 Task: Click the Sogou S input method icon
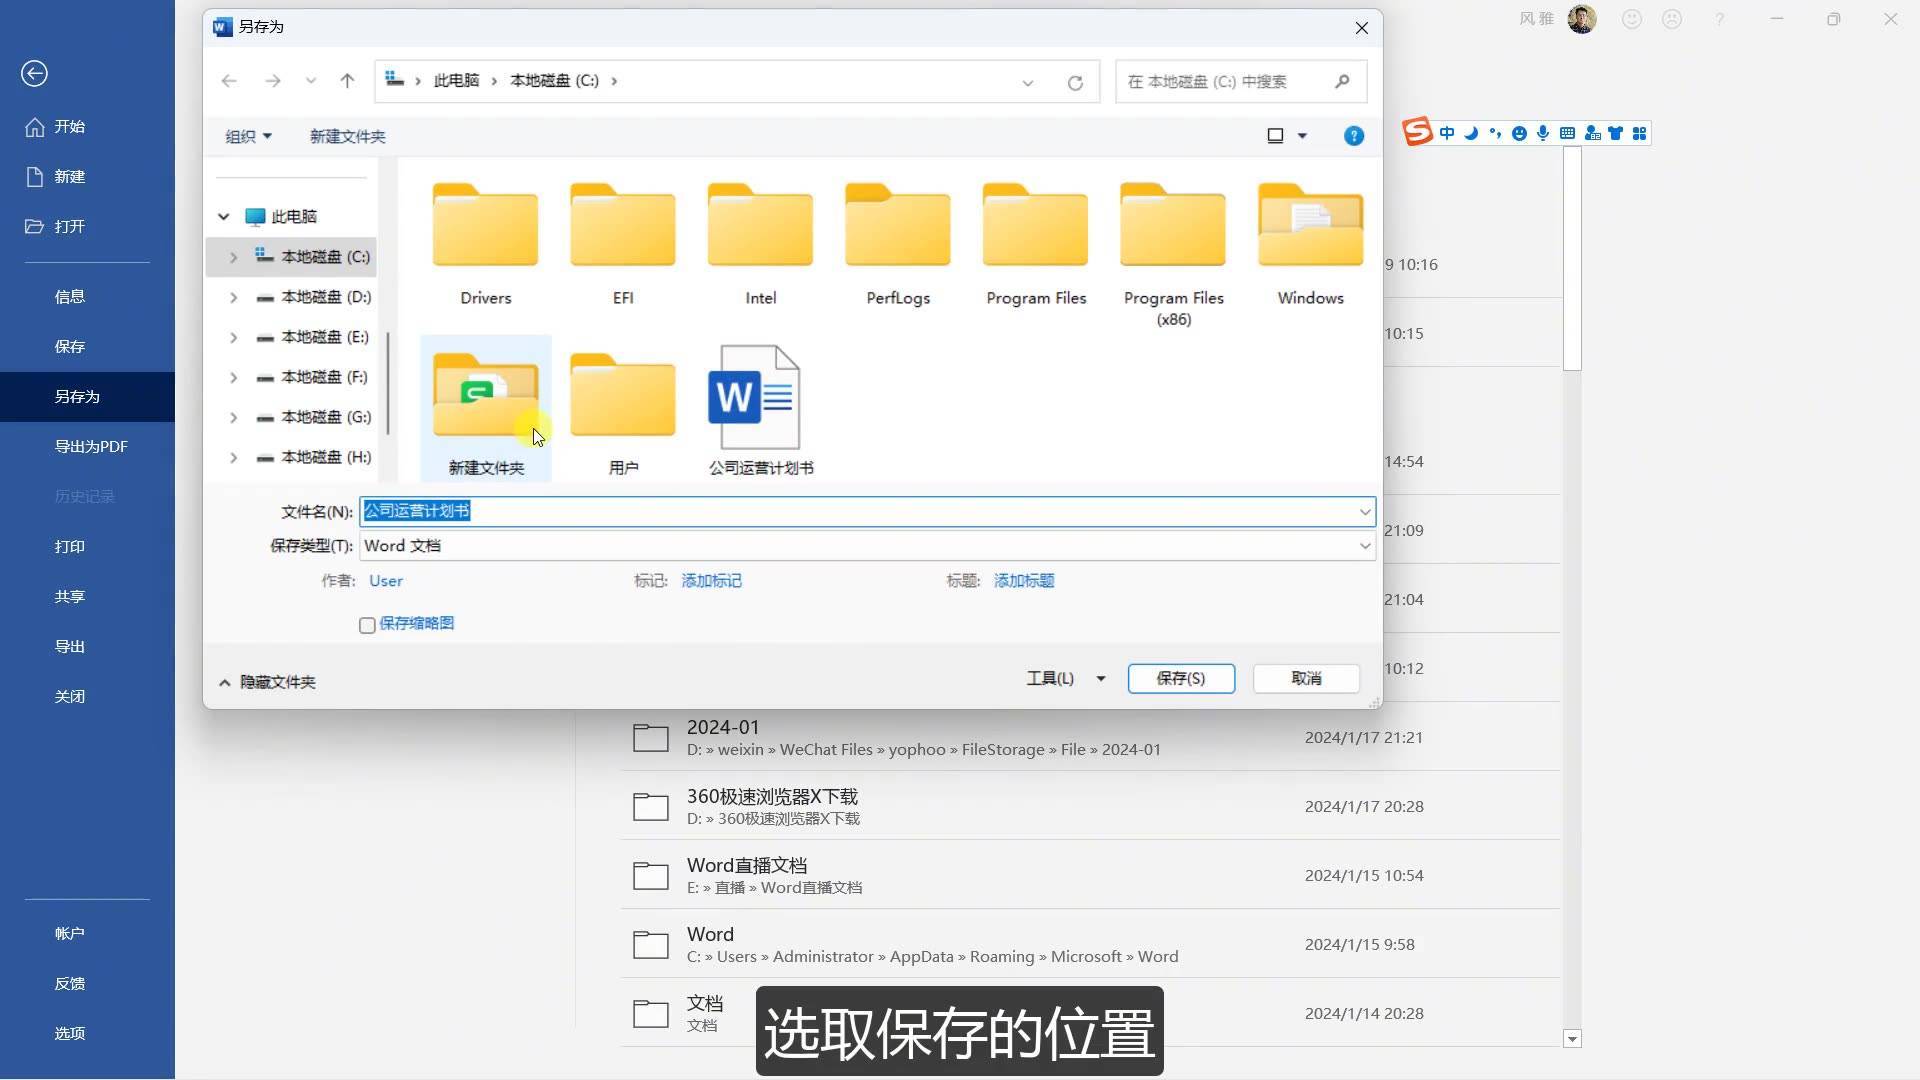[x=1417, y=132]
